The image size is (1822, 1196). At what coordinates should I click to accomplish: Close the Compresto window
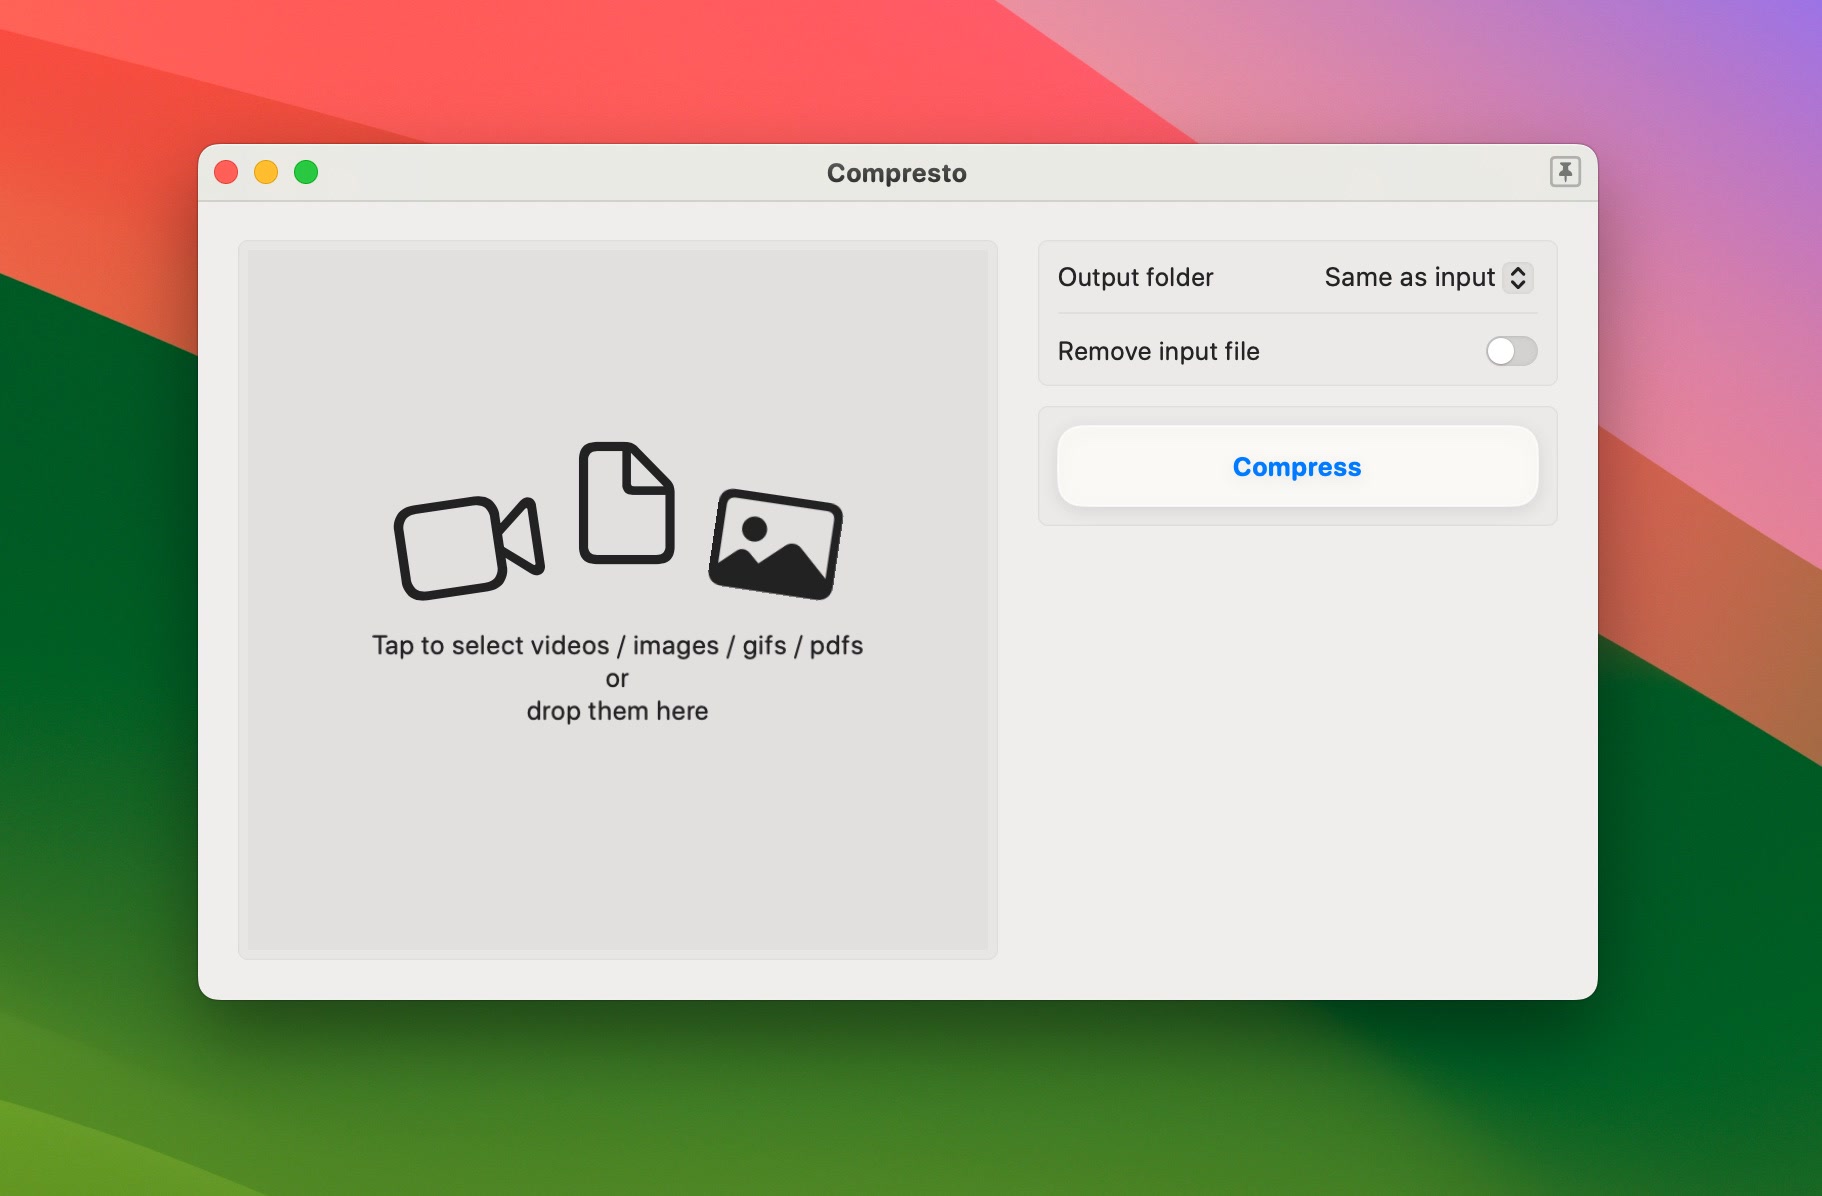tap(226, 173)
